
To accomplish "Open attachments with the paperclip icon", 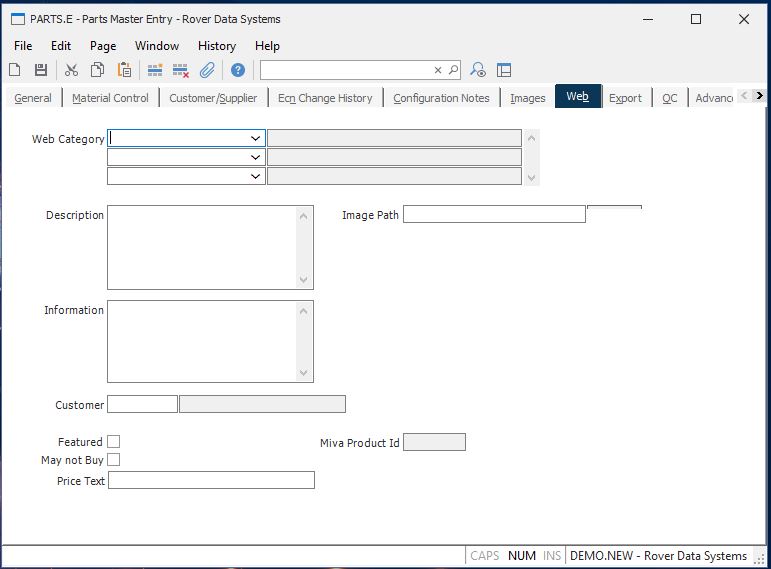I will 207,70.
